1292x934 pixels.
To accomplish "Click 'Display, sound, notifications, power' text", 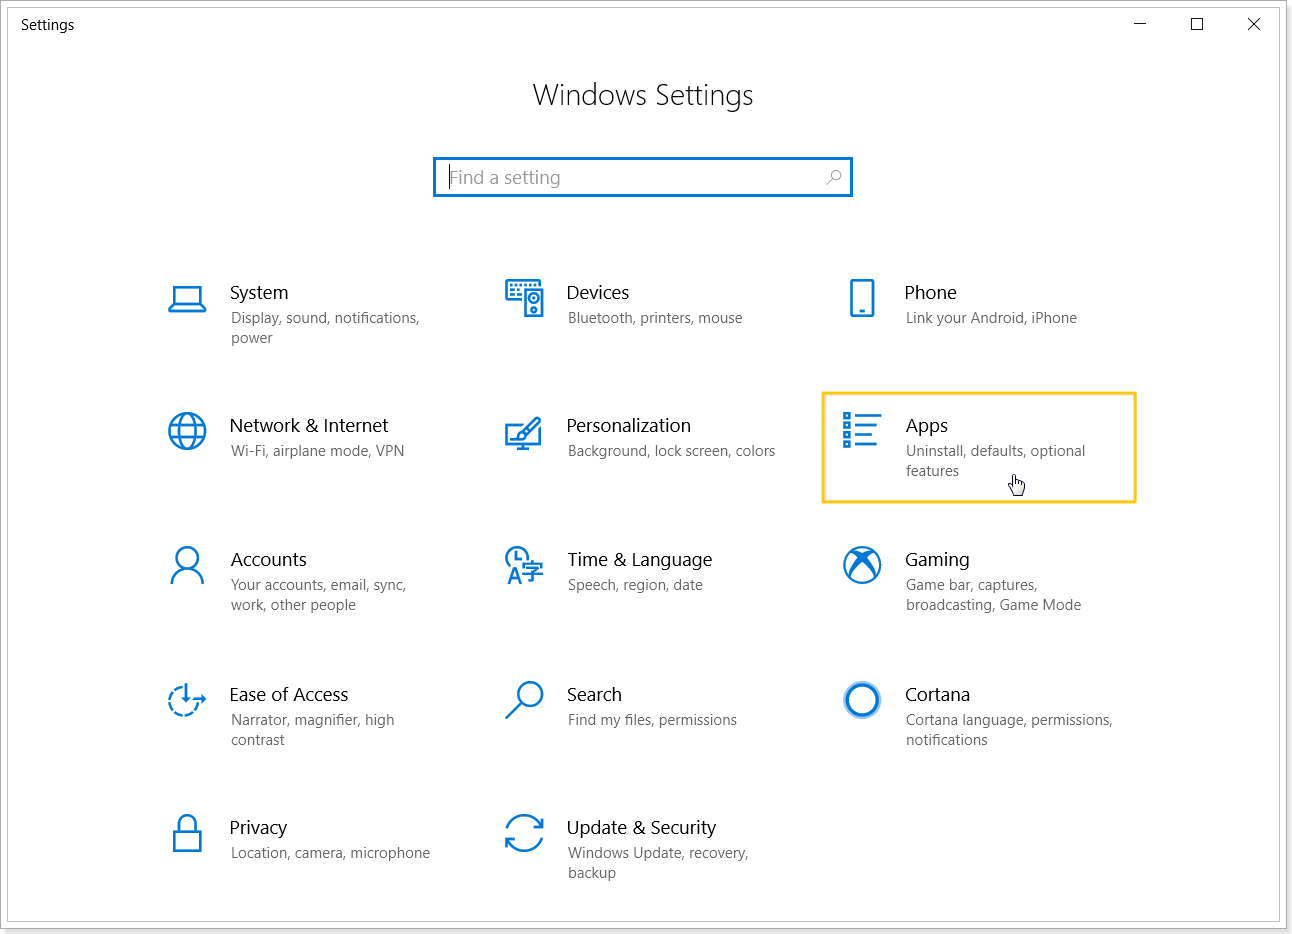I will pyautogui.click(x=325, y=328).
